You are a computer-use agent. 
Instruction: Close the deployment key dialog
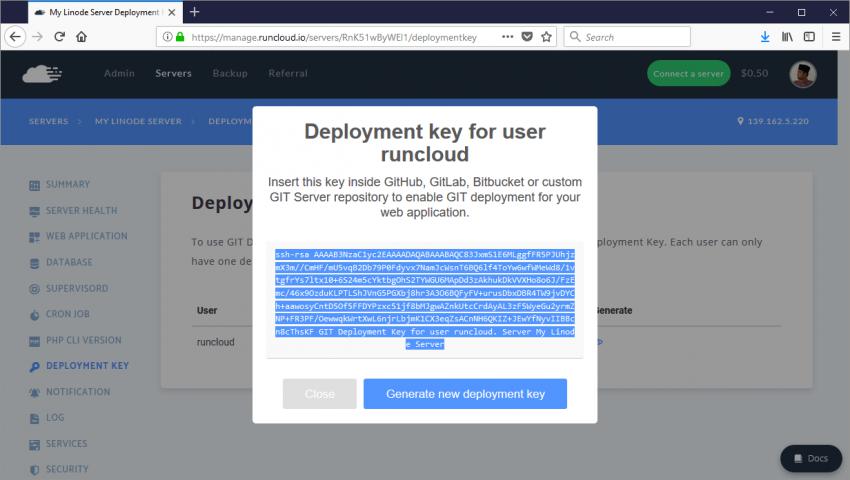319,394
